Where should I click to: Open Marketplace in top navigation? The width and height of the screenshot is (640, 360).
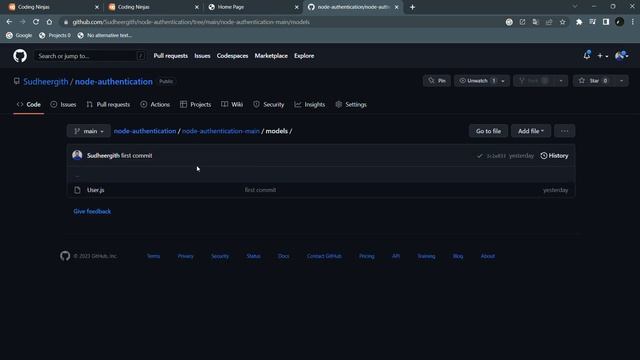pos(271,56)
